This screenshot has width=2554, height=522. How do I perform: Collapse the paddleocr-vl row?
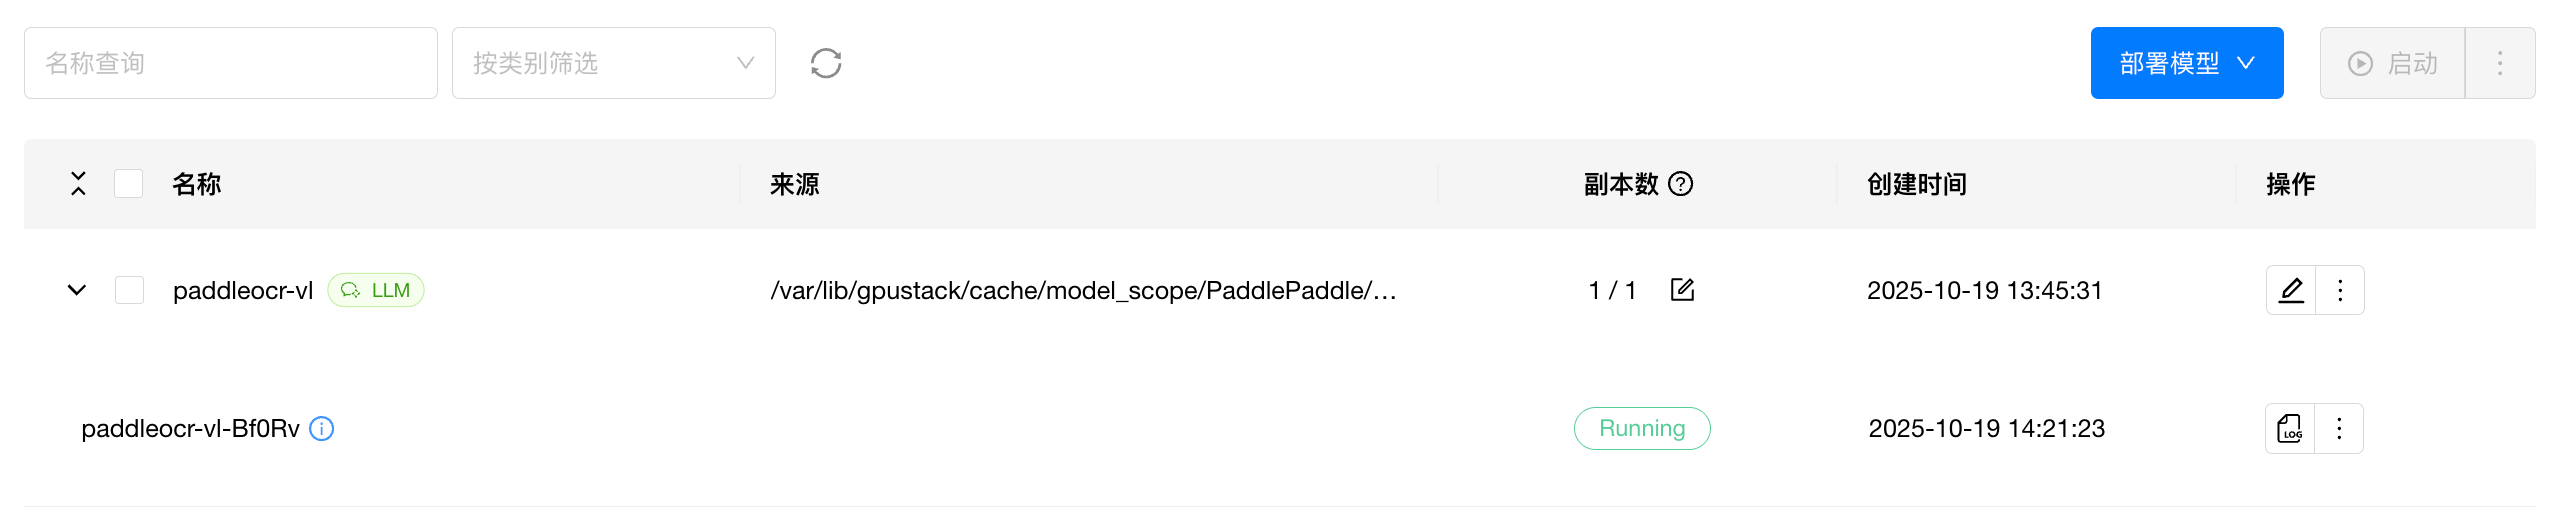(x=77, y=290)
